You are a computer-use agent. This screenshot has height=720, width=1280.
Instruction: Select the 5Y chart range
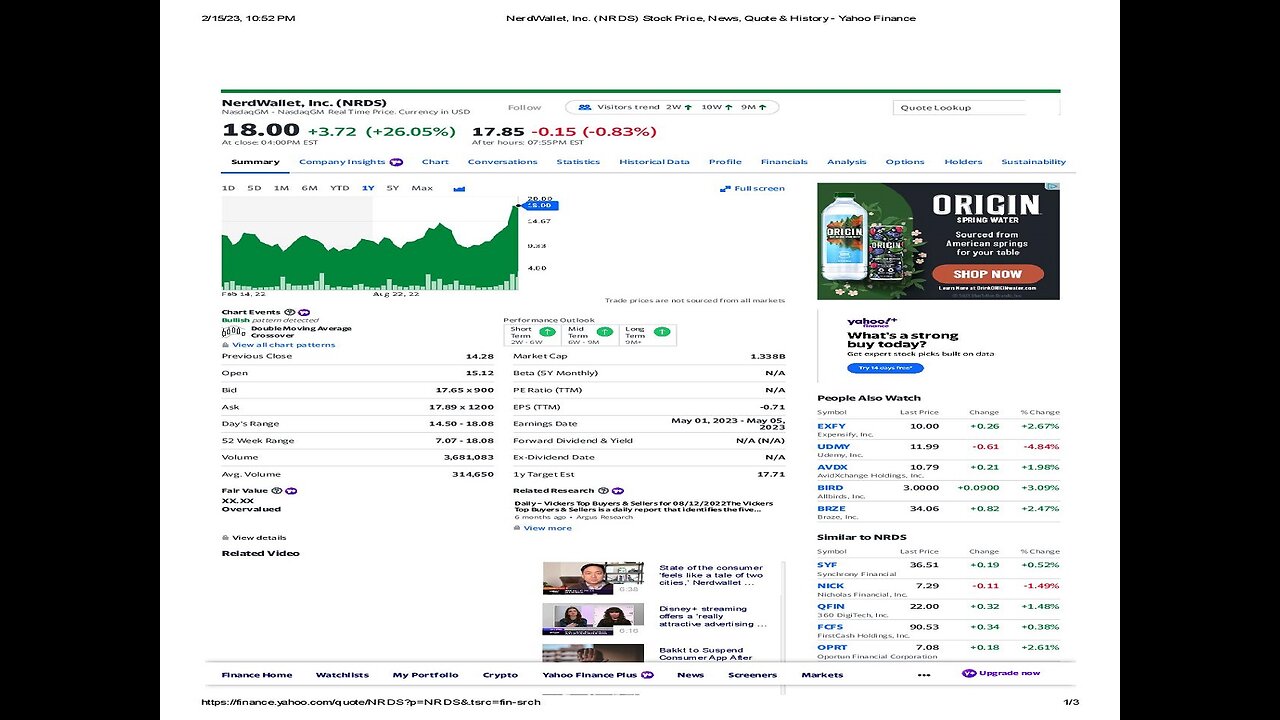tap(393, 188)
